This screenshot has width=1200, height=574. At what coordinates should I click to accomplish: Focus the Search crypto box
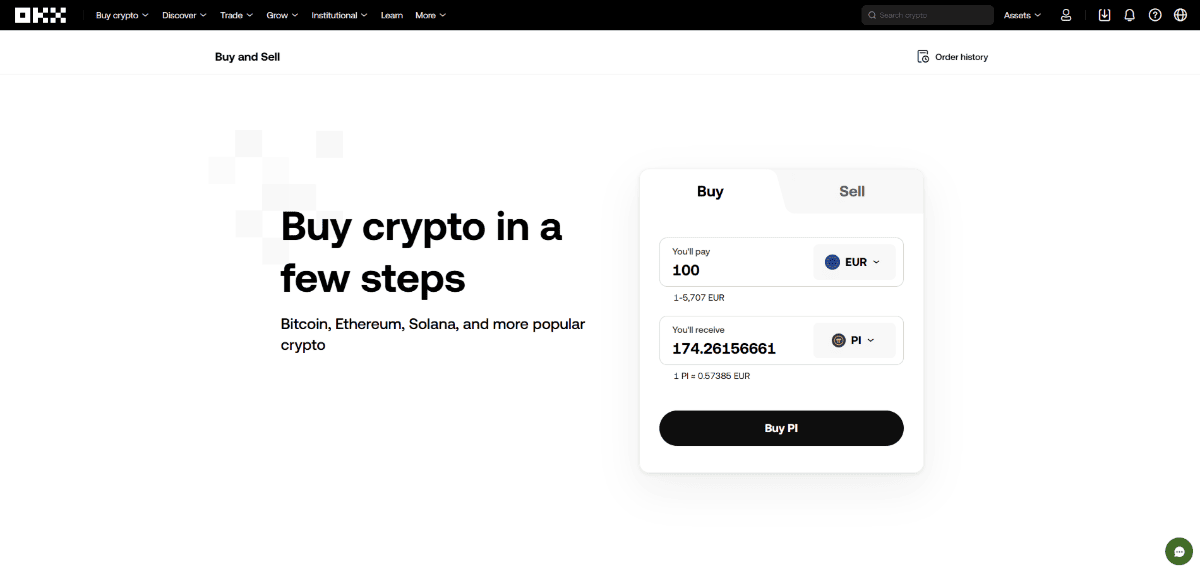point(927,15)
